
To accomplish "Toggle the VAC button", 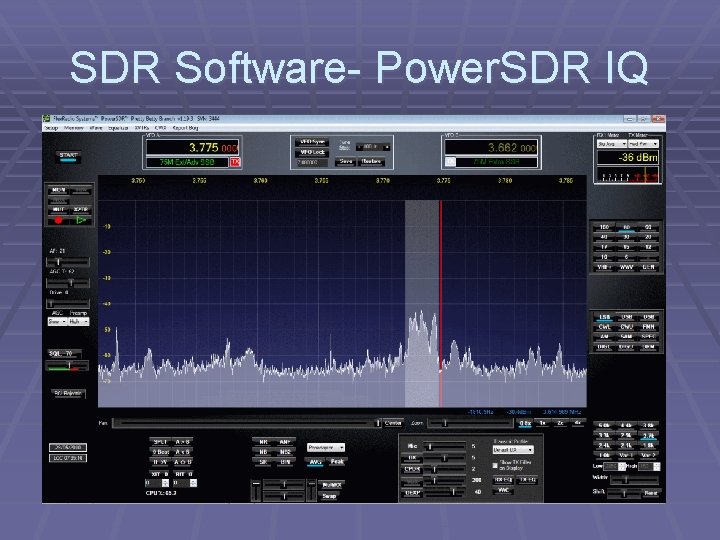I will pos(504,490).
